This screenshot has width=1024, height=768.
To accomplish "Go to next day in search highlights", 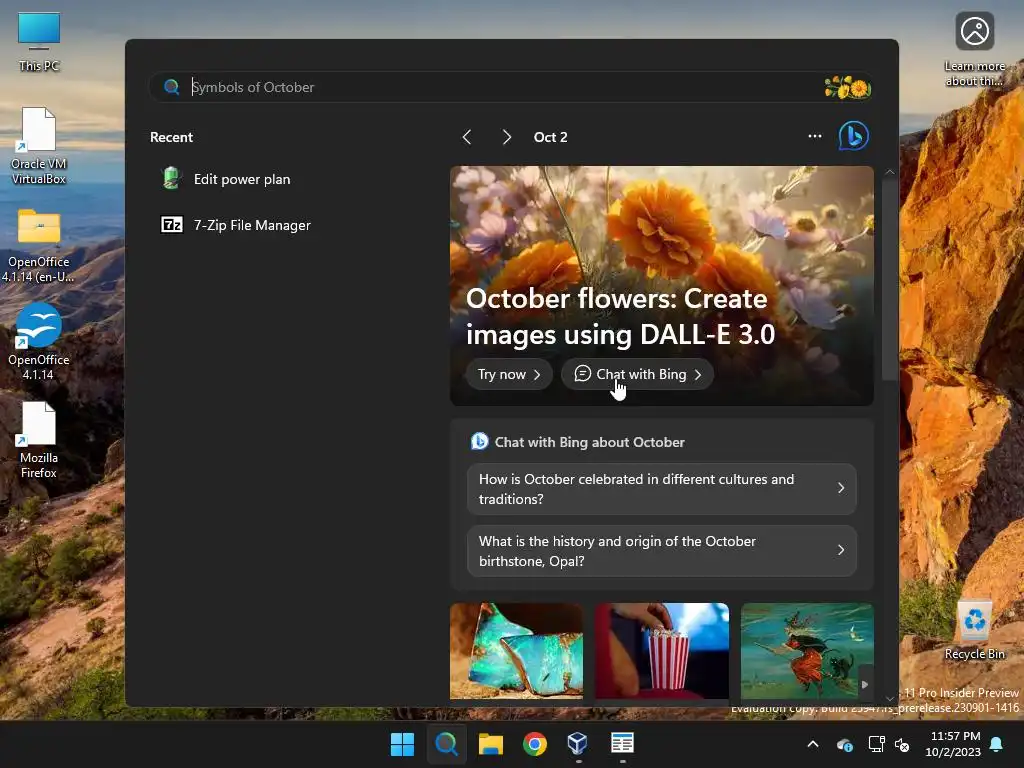I will (507, 137).
